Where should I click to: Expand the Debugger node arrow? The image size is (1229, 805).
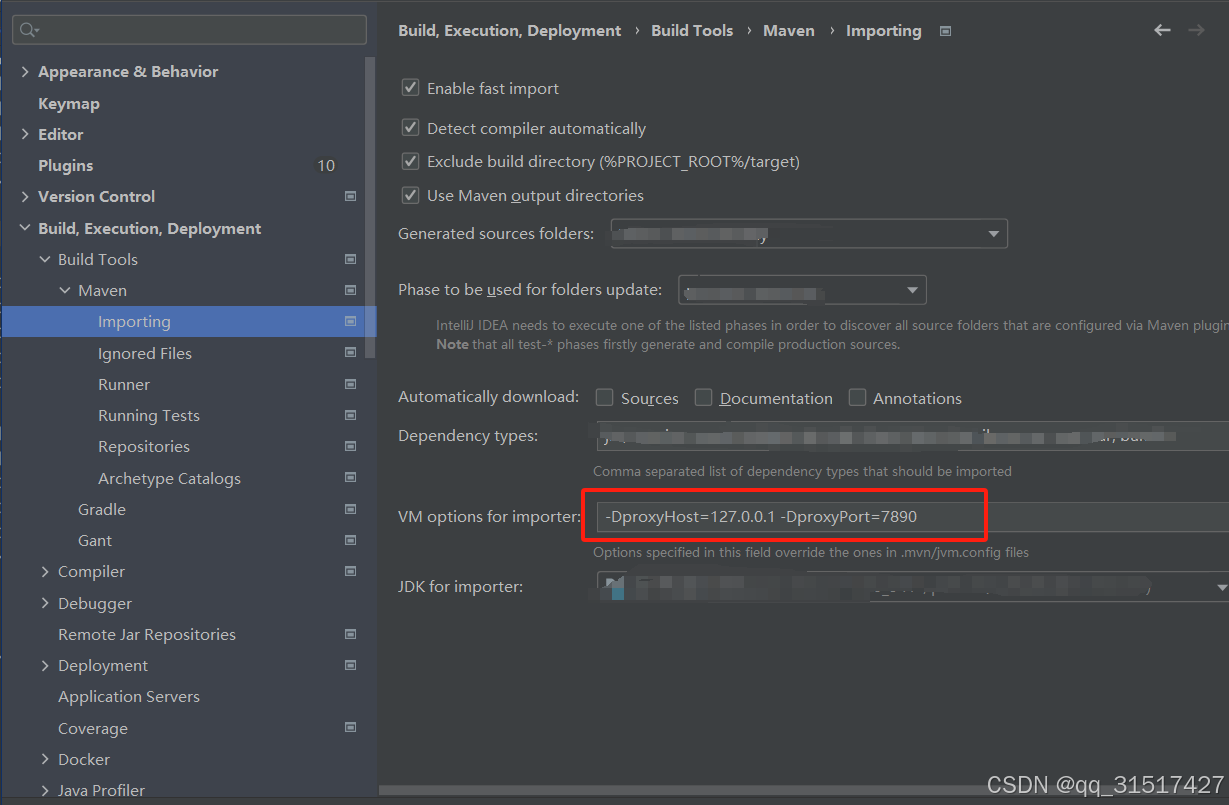tap(45, 603)
